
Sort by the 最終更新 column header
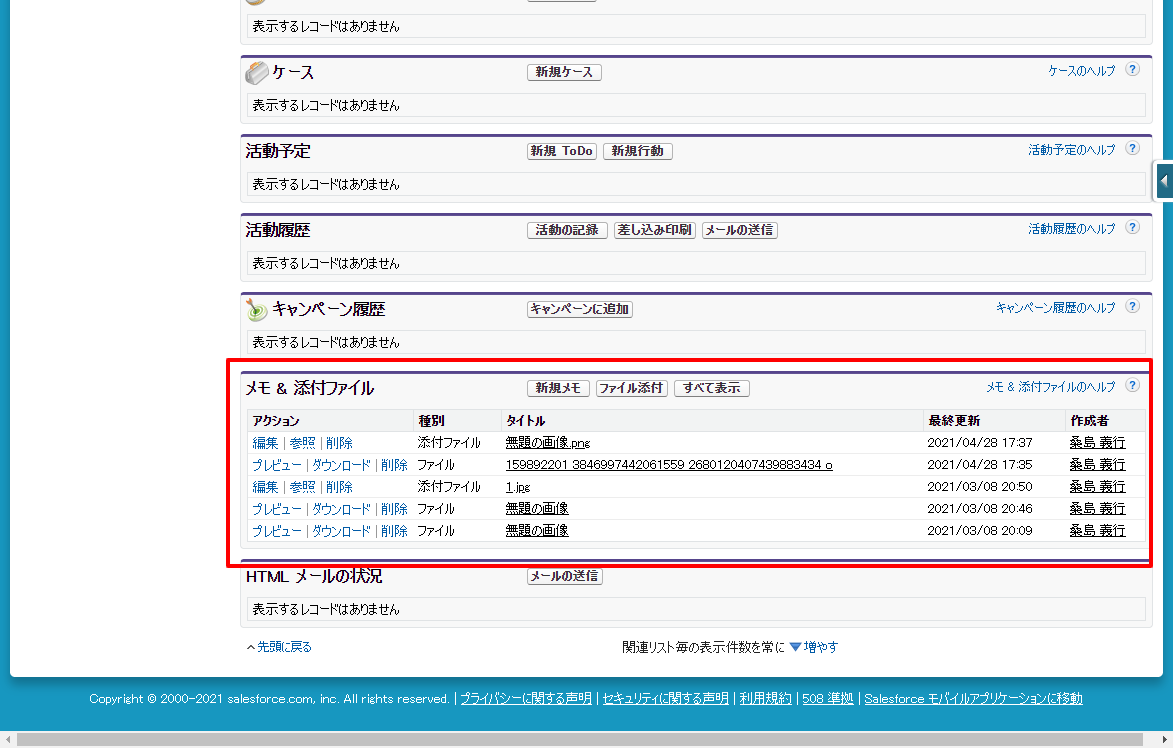pyautogui.click(x=954, y=421)
